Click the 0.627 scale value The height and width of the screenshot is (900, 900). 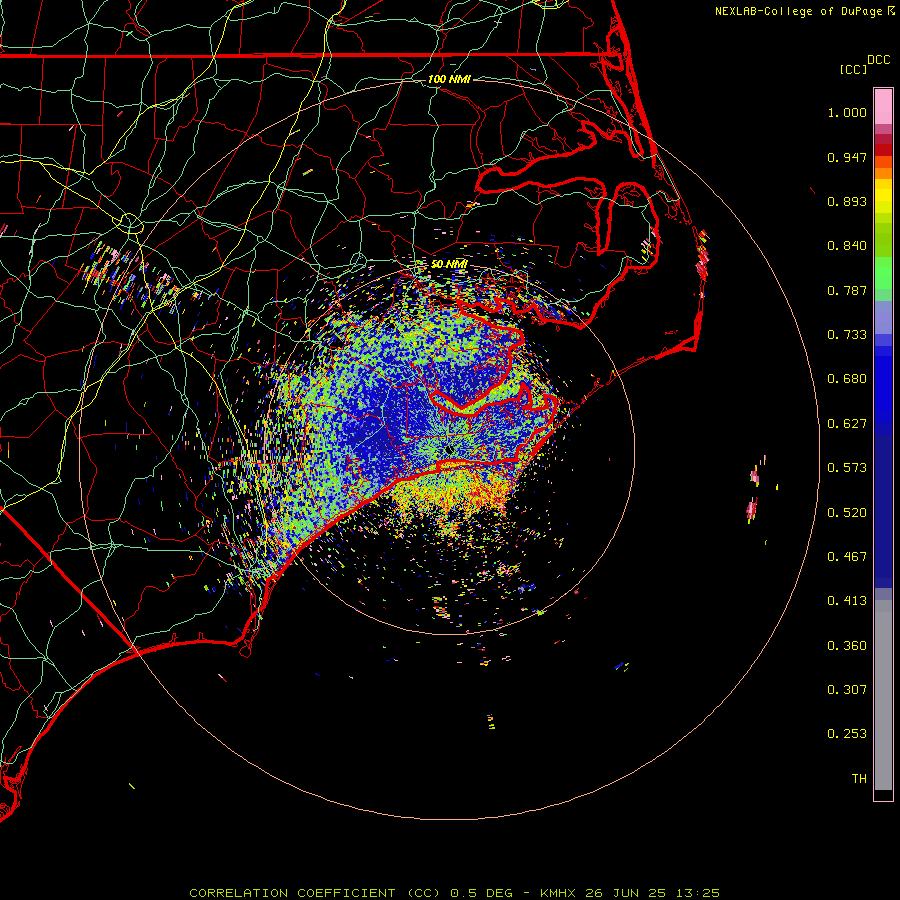tap(847, 424)
